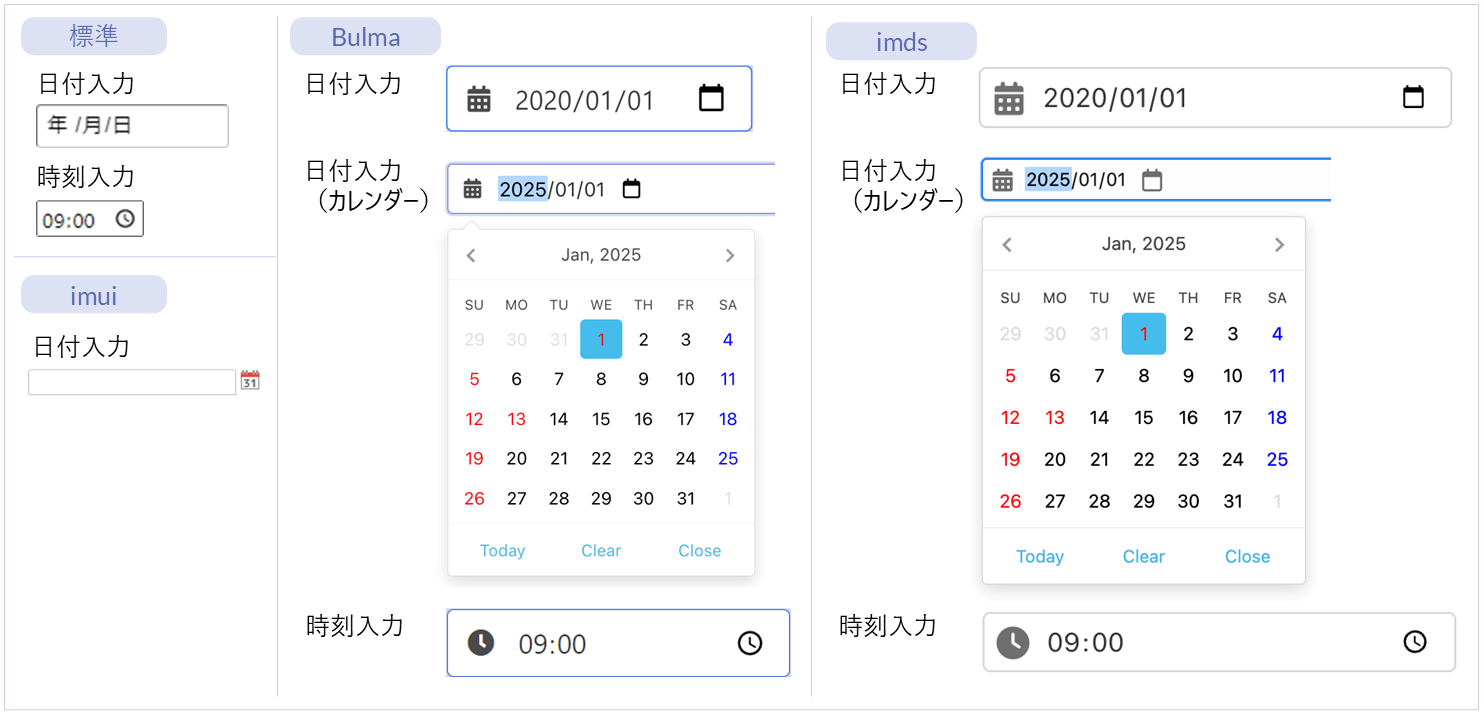Click the Jan, 2025 title in imds calendar
The width and height of the screenshot is (1484, 714).
point(1143,244)
